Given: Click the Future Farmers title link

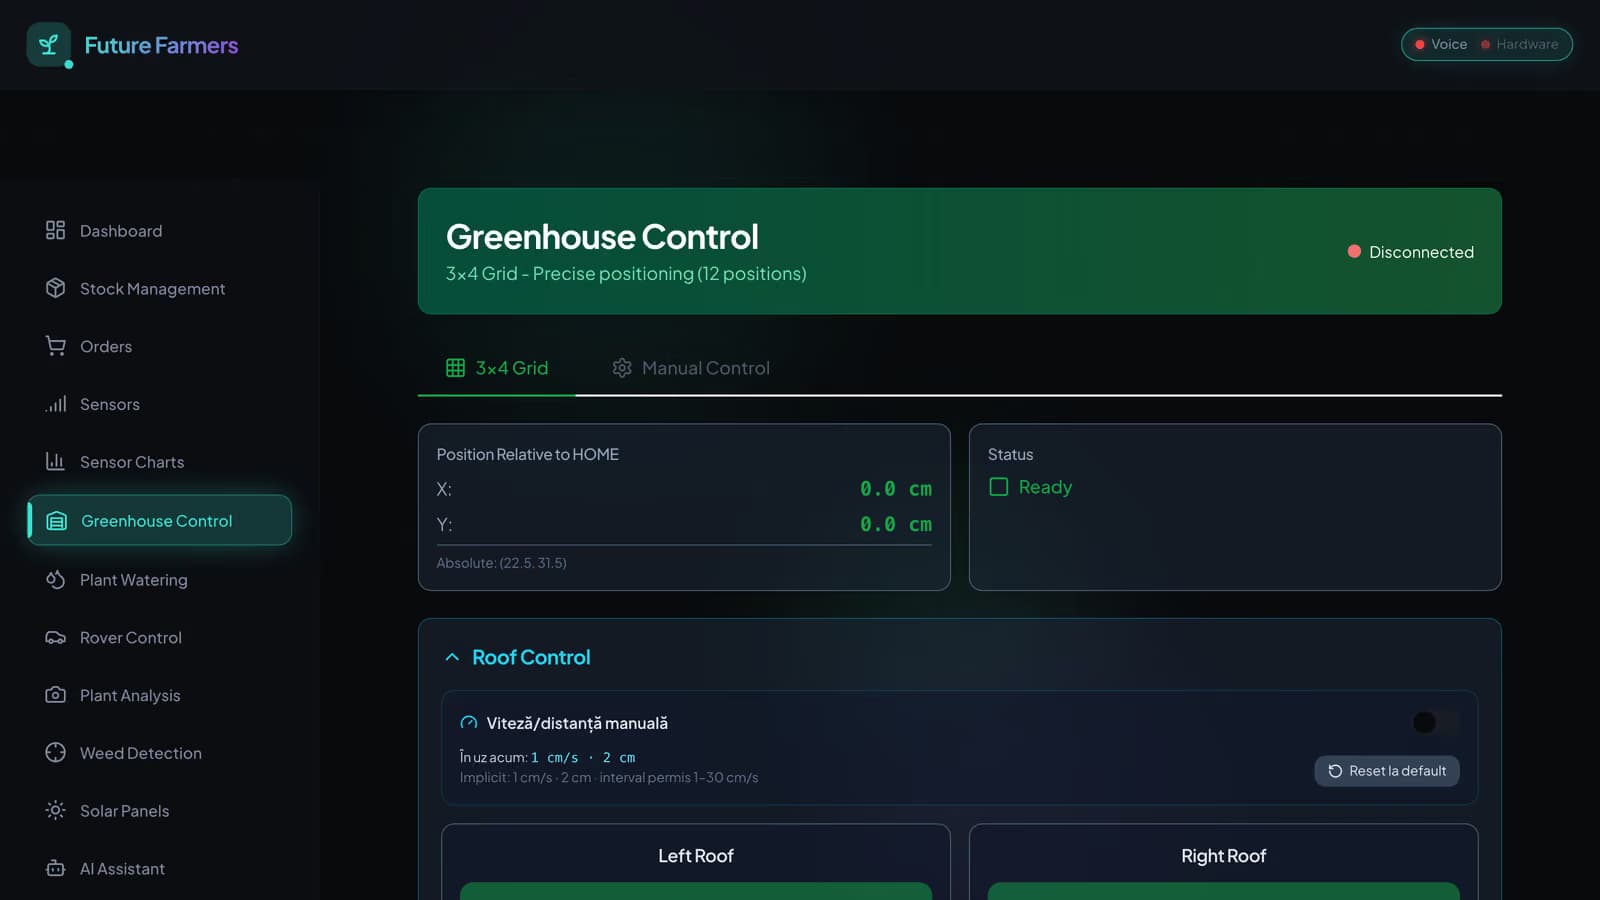Looking at the screenshot, I should click(x=161, y=45).
